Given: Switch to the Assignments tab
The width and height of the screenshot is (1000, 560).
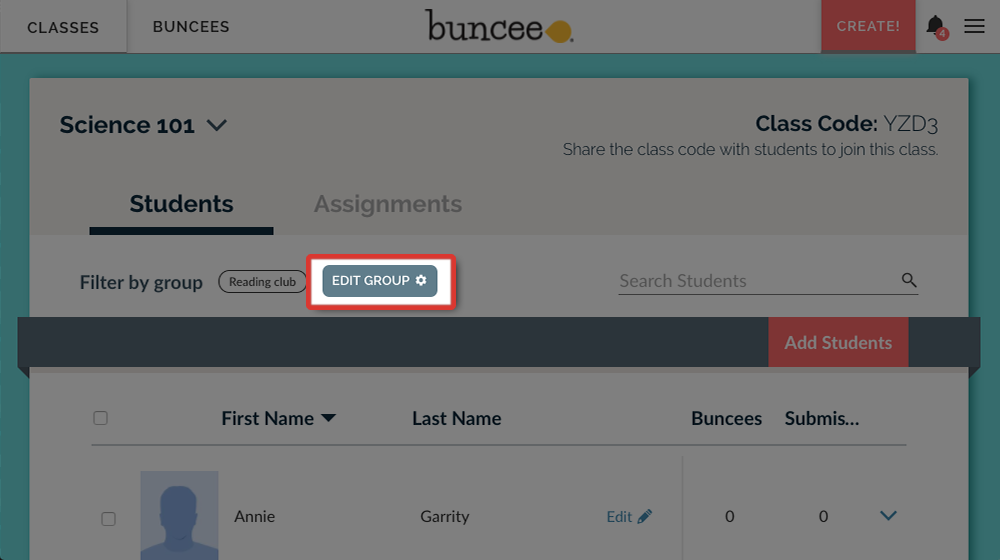Looking at the screenshot, I should 388,204.
